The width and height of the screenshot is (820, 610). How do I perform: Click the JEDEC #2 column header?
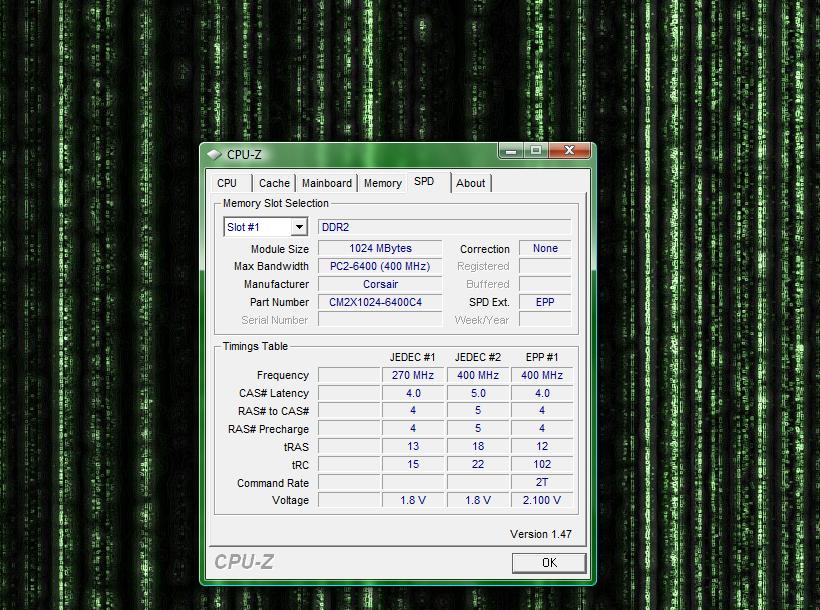(477, 357)
